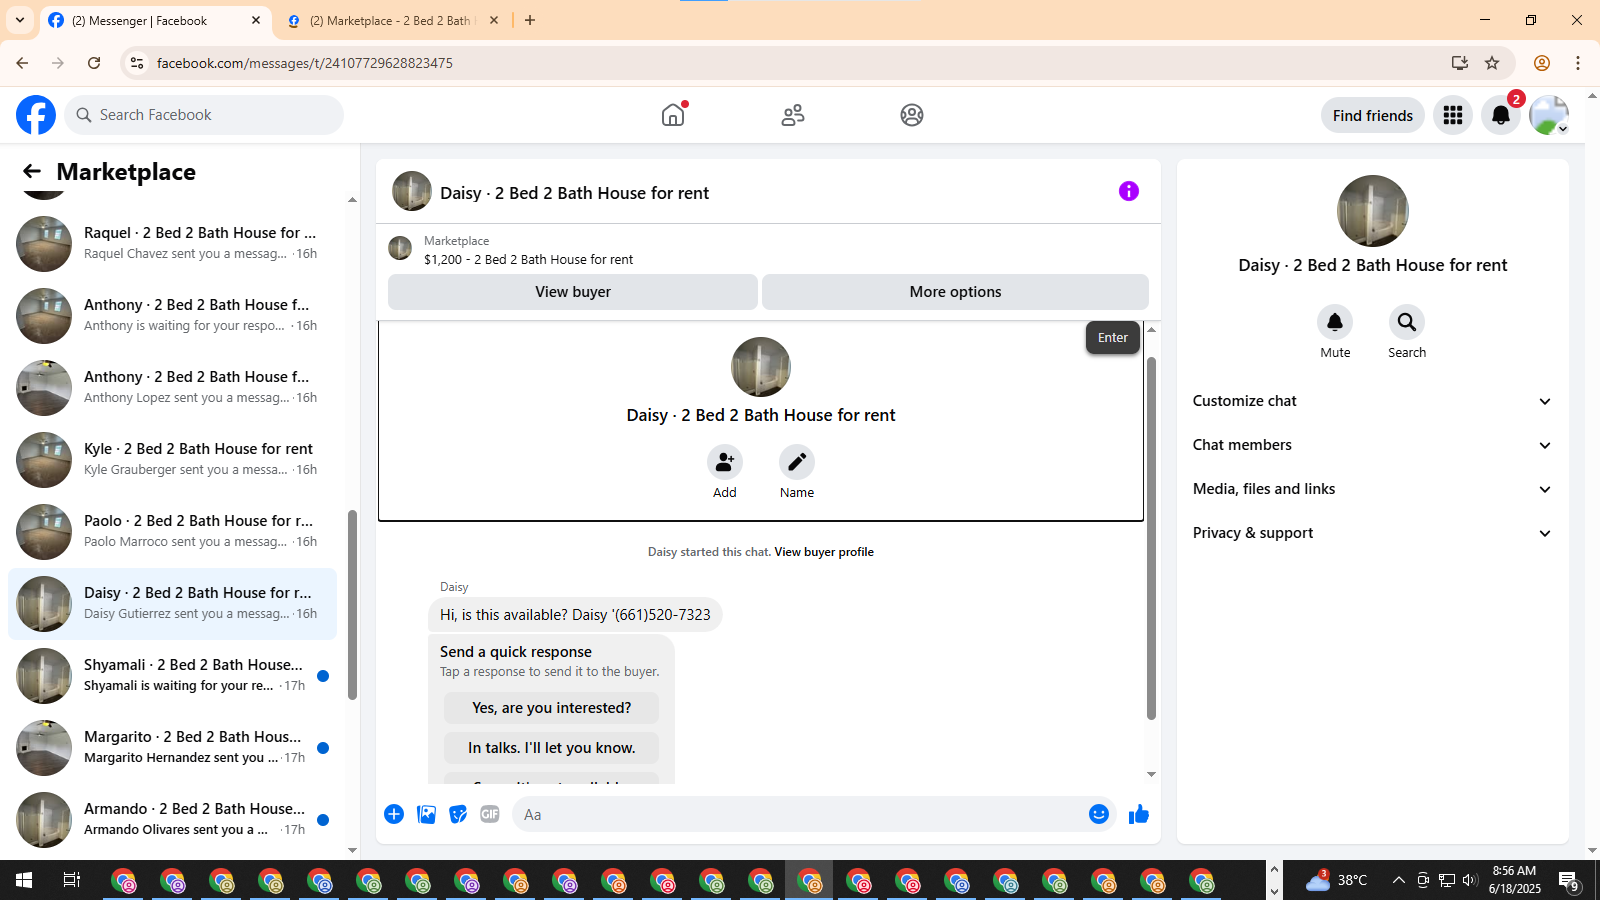The image size is (1600, 900).
Task: Open Anthony Lopez's conversation row
Action: click(172, 387)
